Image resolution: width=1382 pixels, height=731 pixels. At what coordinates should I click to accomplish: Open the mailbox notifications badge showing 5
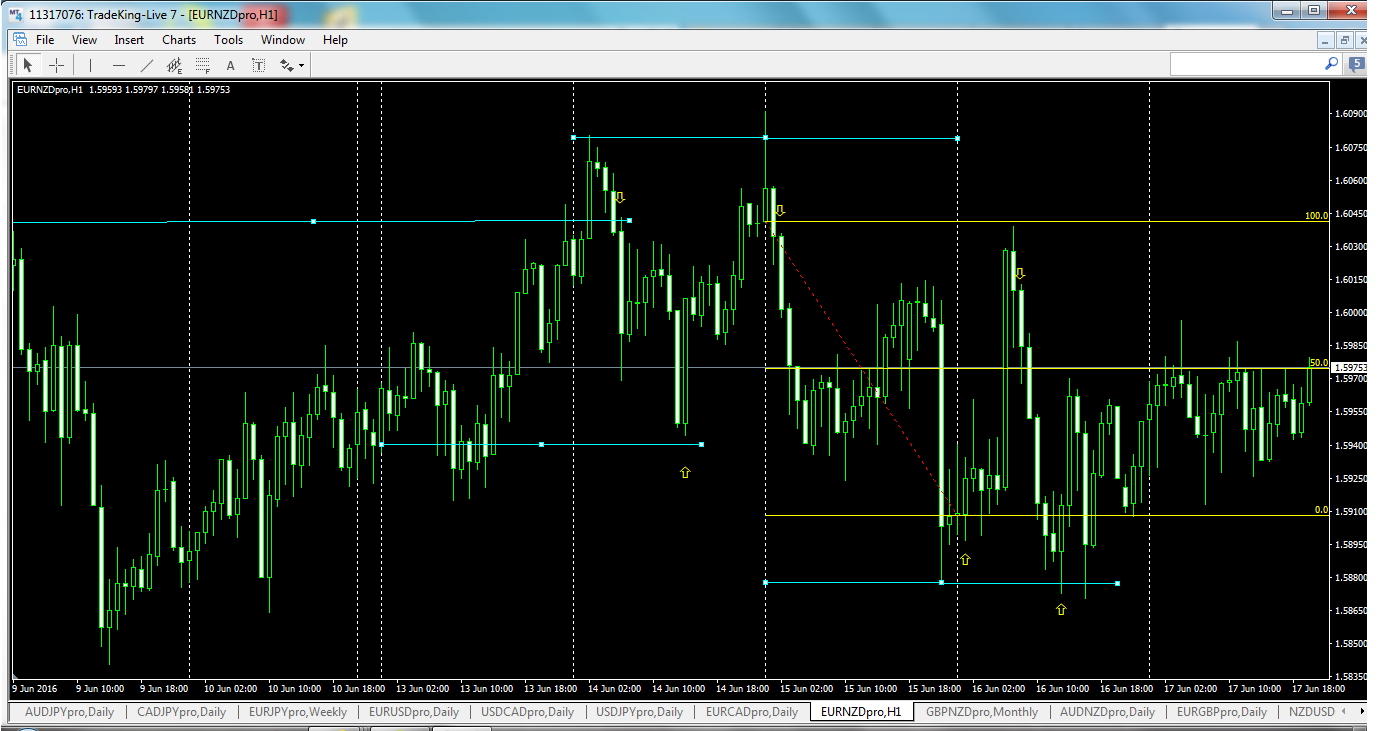click(x=1355, y=63)
